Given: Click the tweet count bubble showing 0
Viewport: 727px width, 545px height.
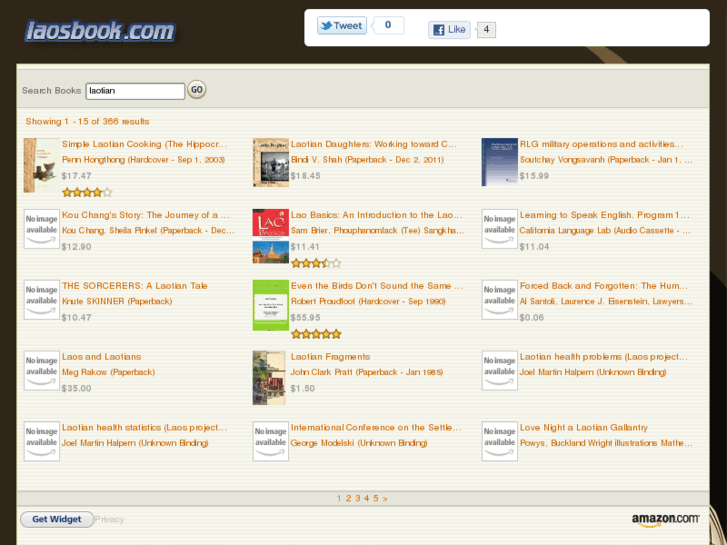Looking at the screenshot, I should pos(388,25).
